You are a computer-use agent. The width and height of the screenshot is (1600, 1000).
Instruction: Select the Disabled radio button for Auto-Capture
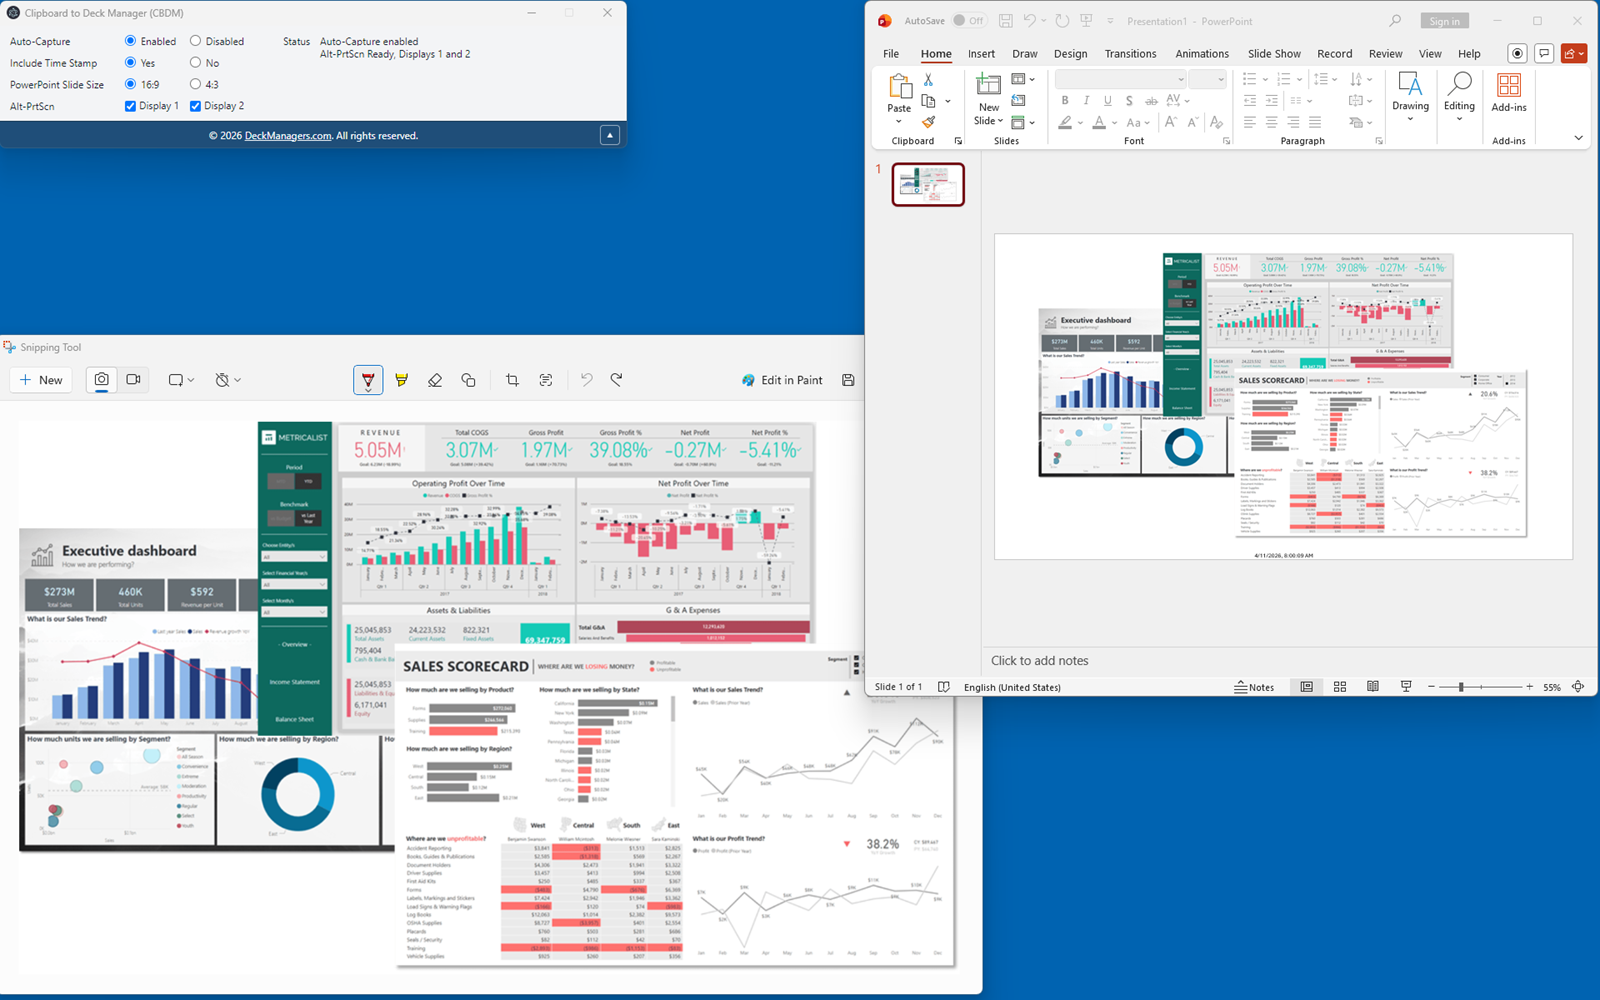pos(196,41)
